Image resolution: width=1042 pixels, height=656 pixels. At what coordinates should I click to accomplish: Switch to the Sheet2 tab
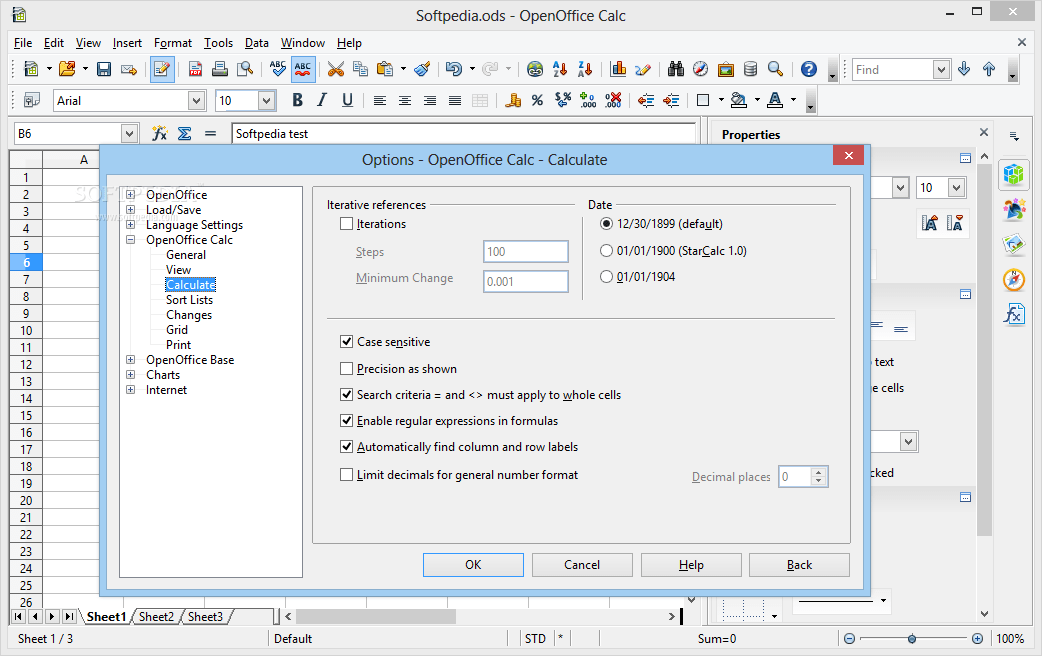(x=156, y=617)
